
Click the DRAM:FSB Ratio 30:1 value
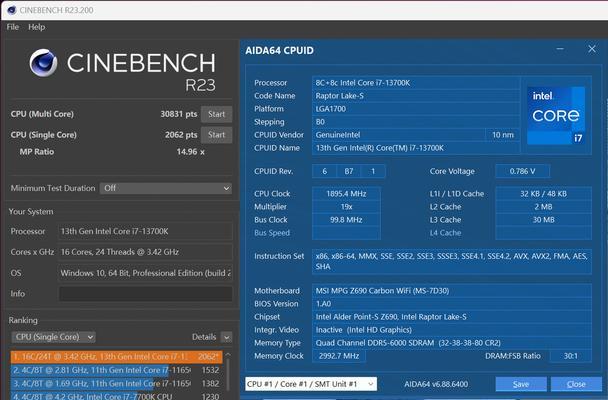coord(571,356)
